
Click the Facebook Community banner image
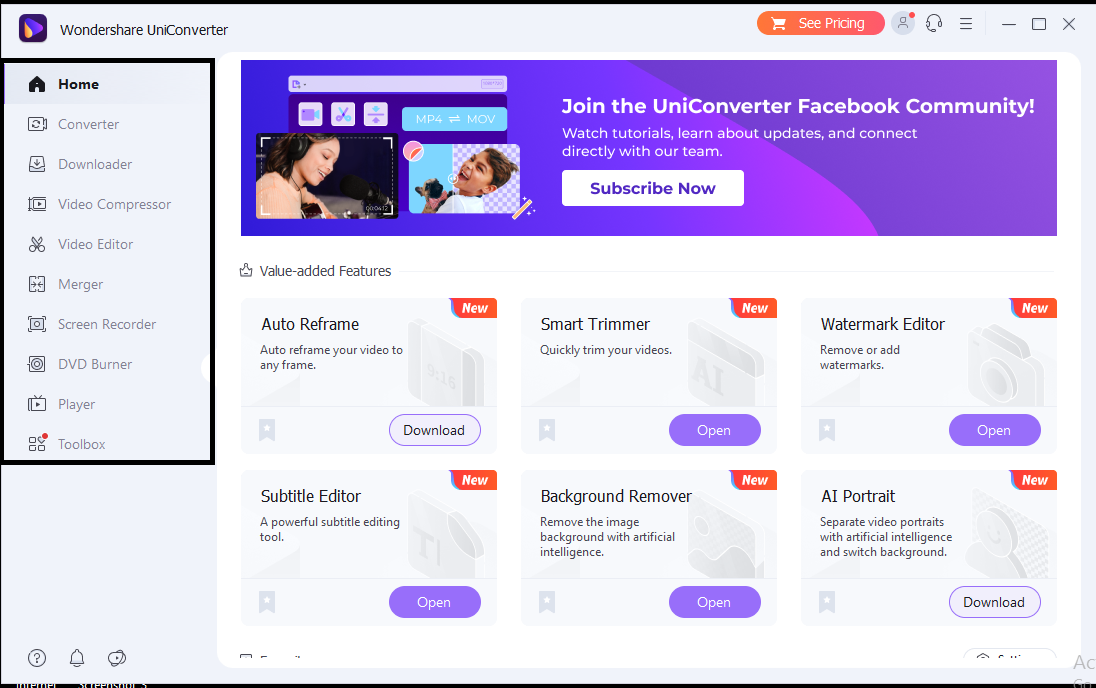[x=649, y=148]
